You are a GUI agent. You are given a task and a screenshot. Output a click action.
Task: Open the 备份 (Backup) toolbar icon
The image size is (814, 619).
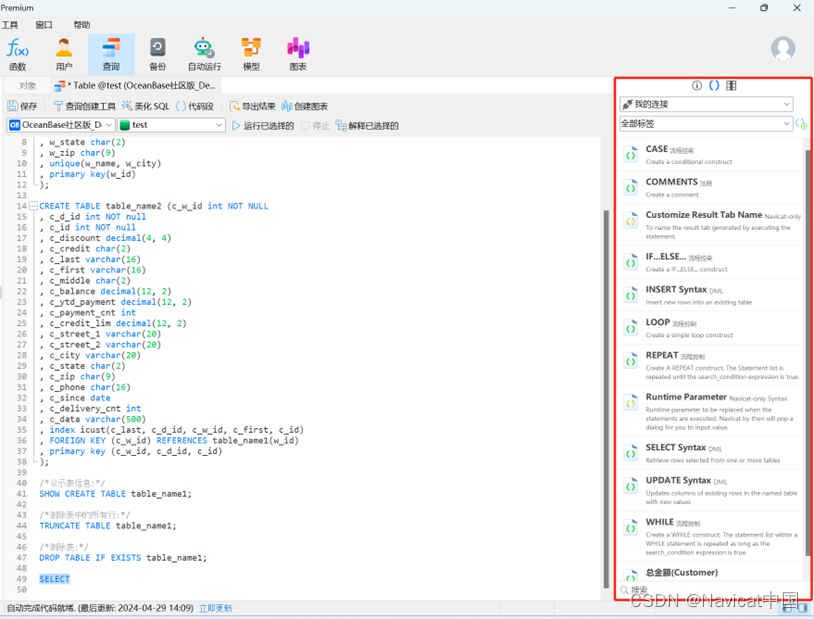[158, 55]
